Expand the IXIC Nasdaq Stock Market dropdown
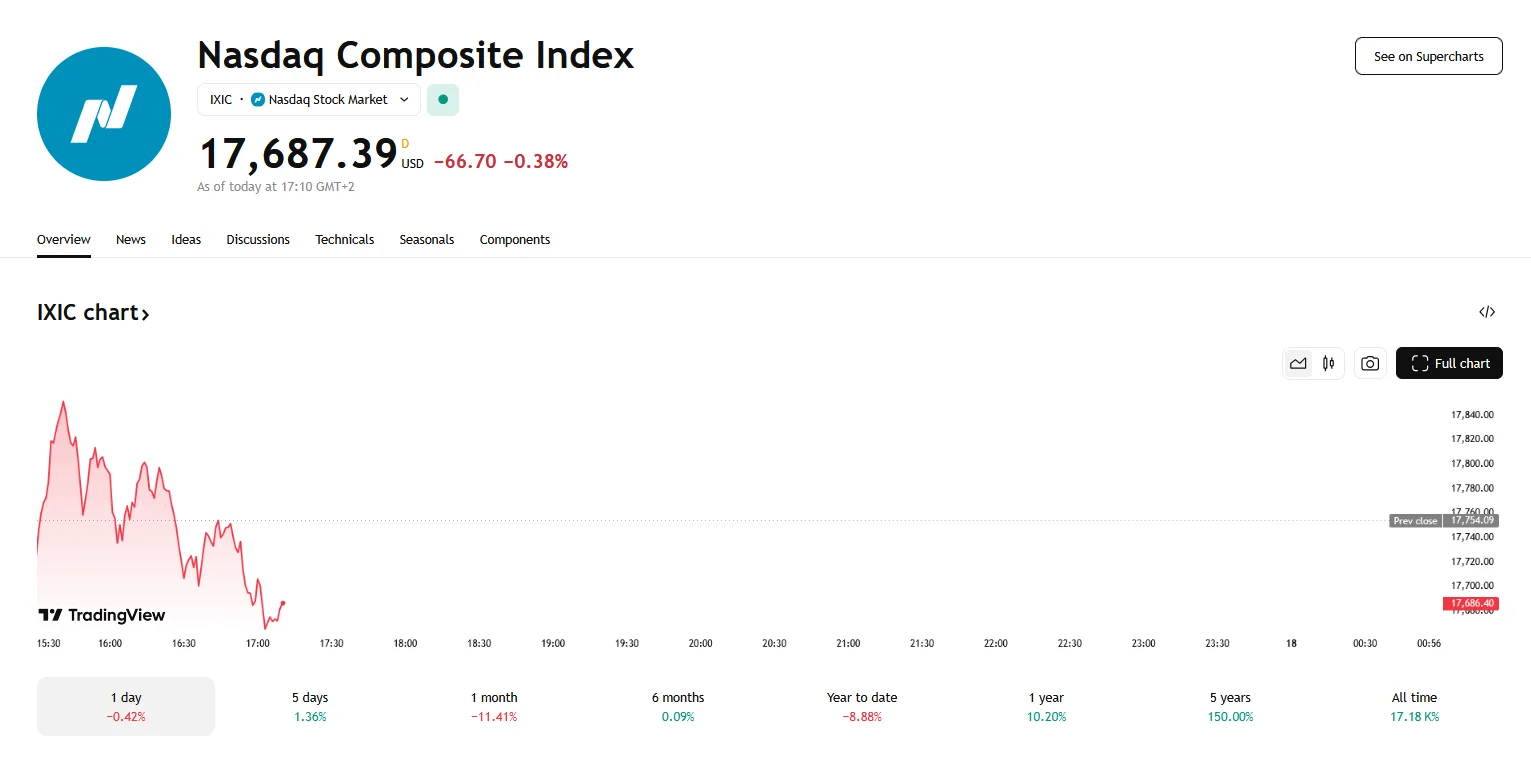Image resolution: width=1531 pixels, height=760 pixels. (x=309, y=100)
